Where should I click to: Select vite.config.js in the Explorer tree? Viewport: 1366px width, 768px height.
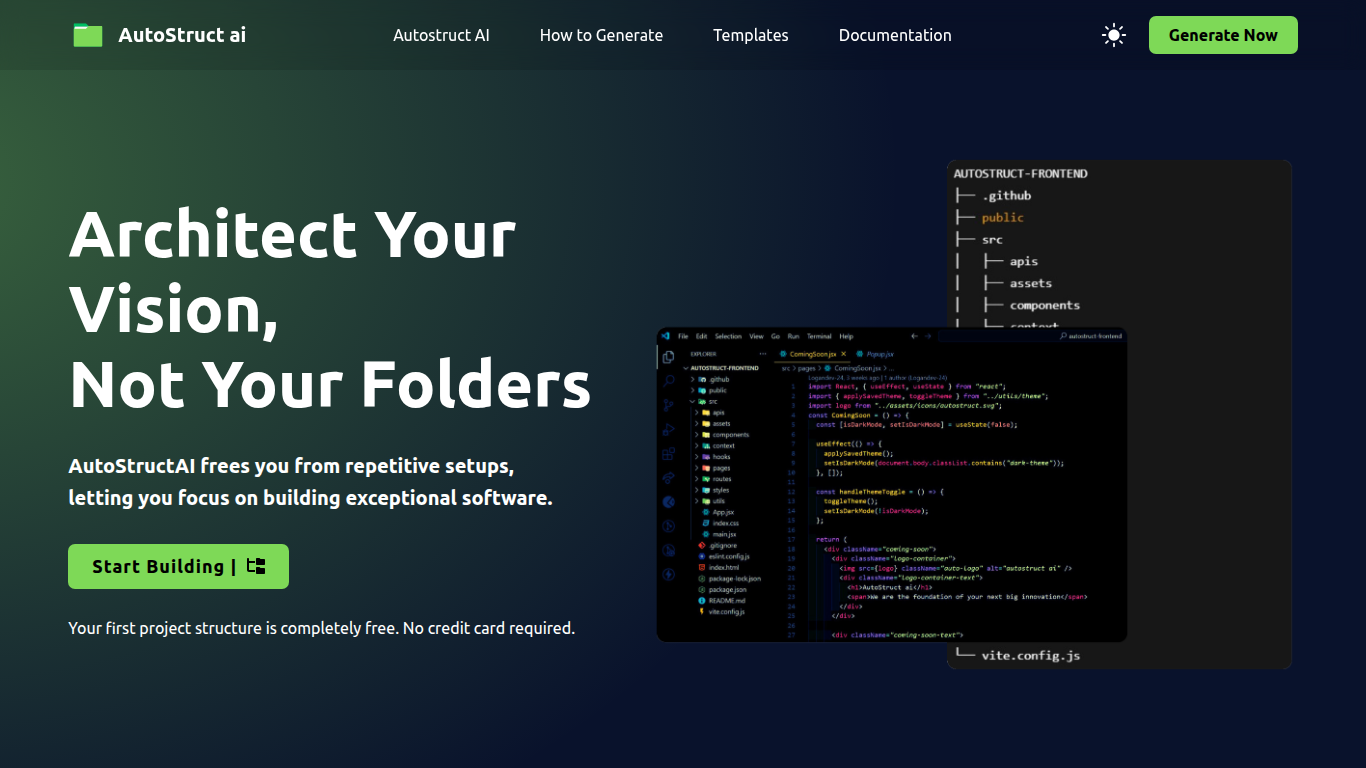(x=726, y=611)
